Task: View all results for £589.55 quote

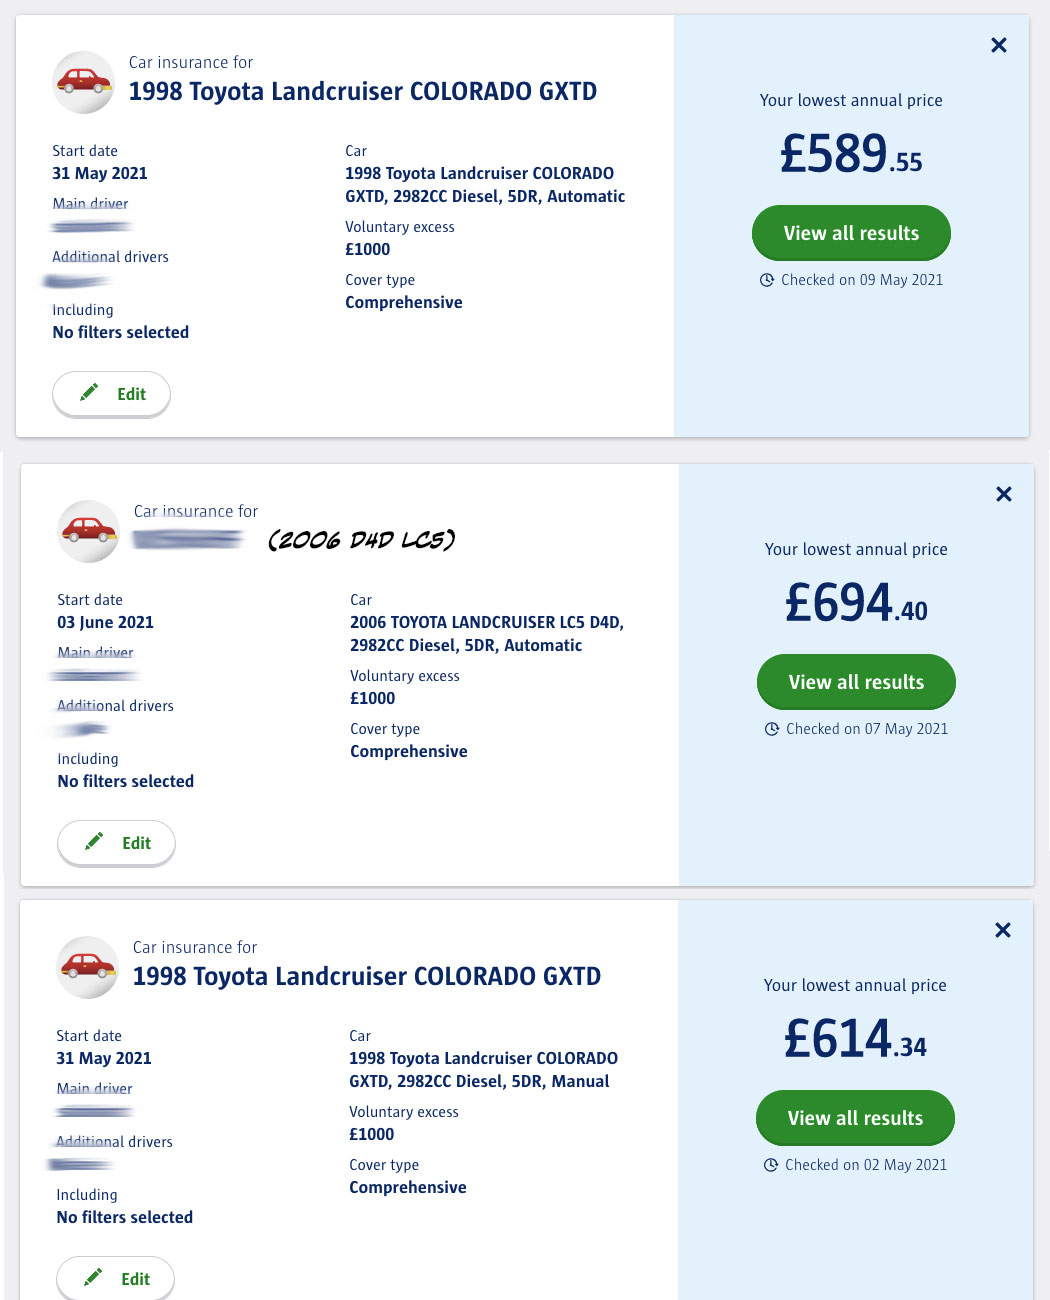Action: (x=851, y=233)
